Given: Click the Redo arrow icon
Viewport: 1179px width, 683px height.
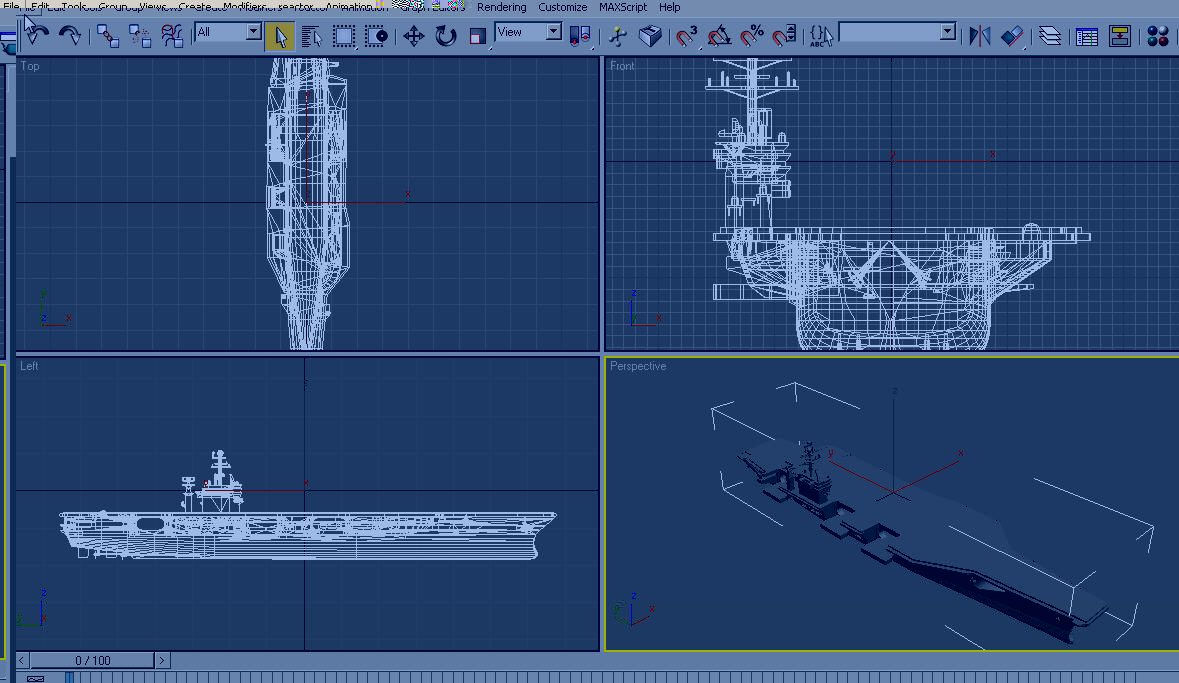Looking at the screenshot, I should pos(70,35).
